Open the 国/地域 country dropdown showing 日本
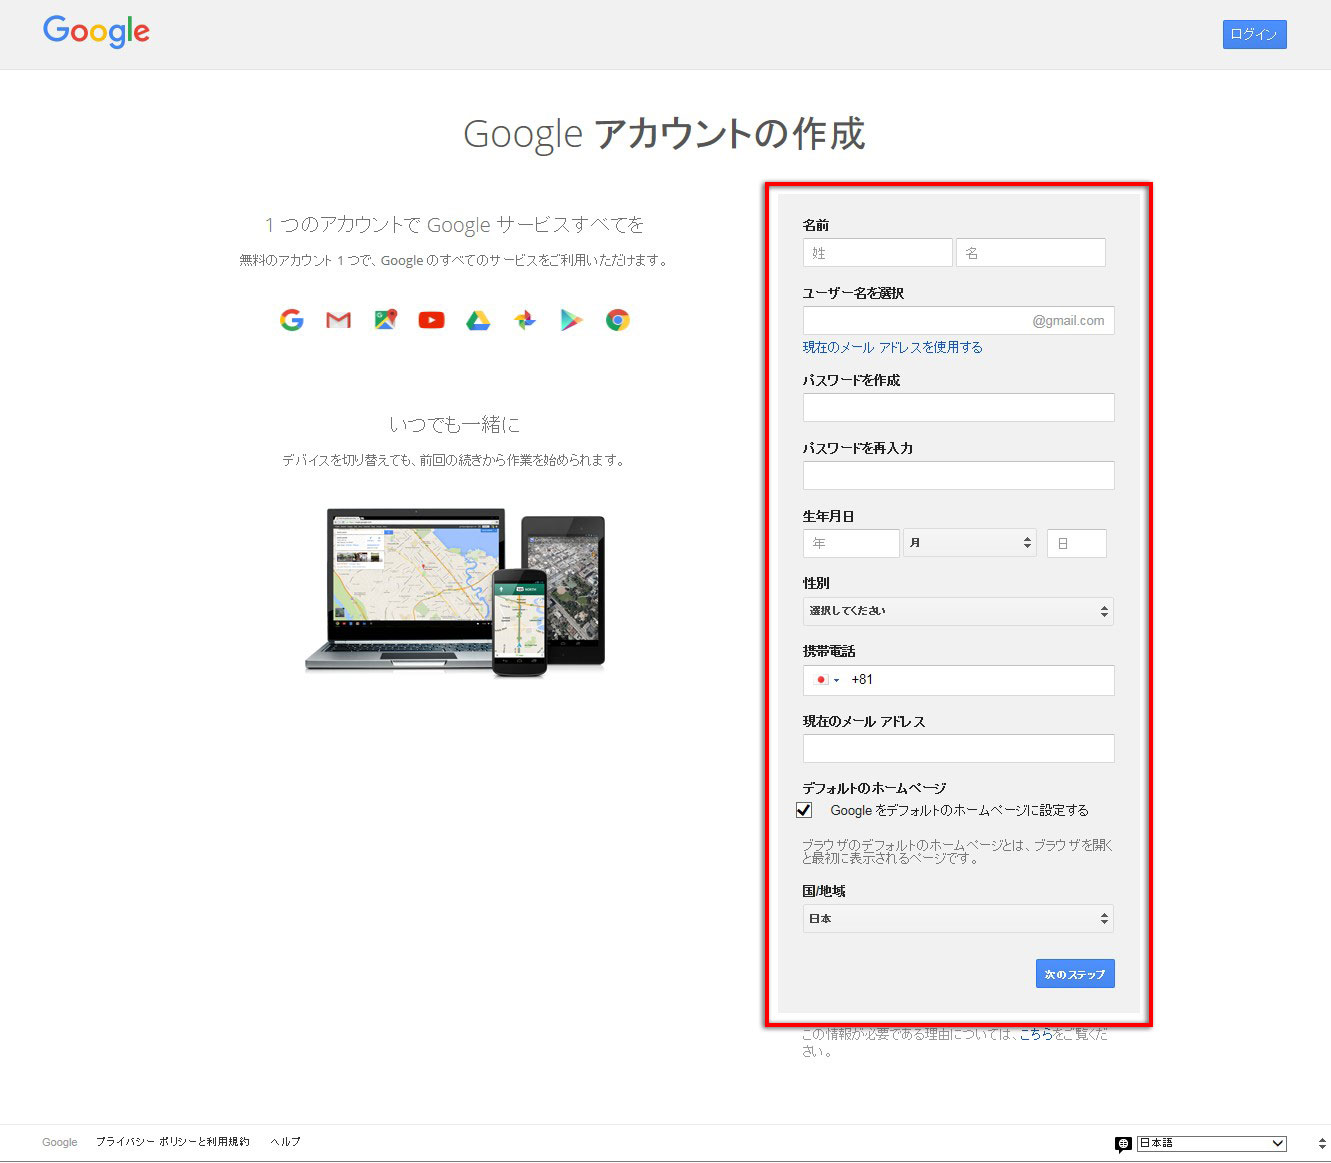1331x1163 pixels. coord(957,918)
